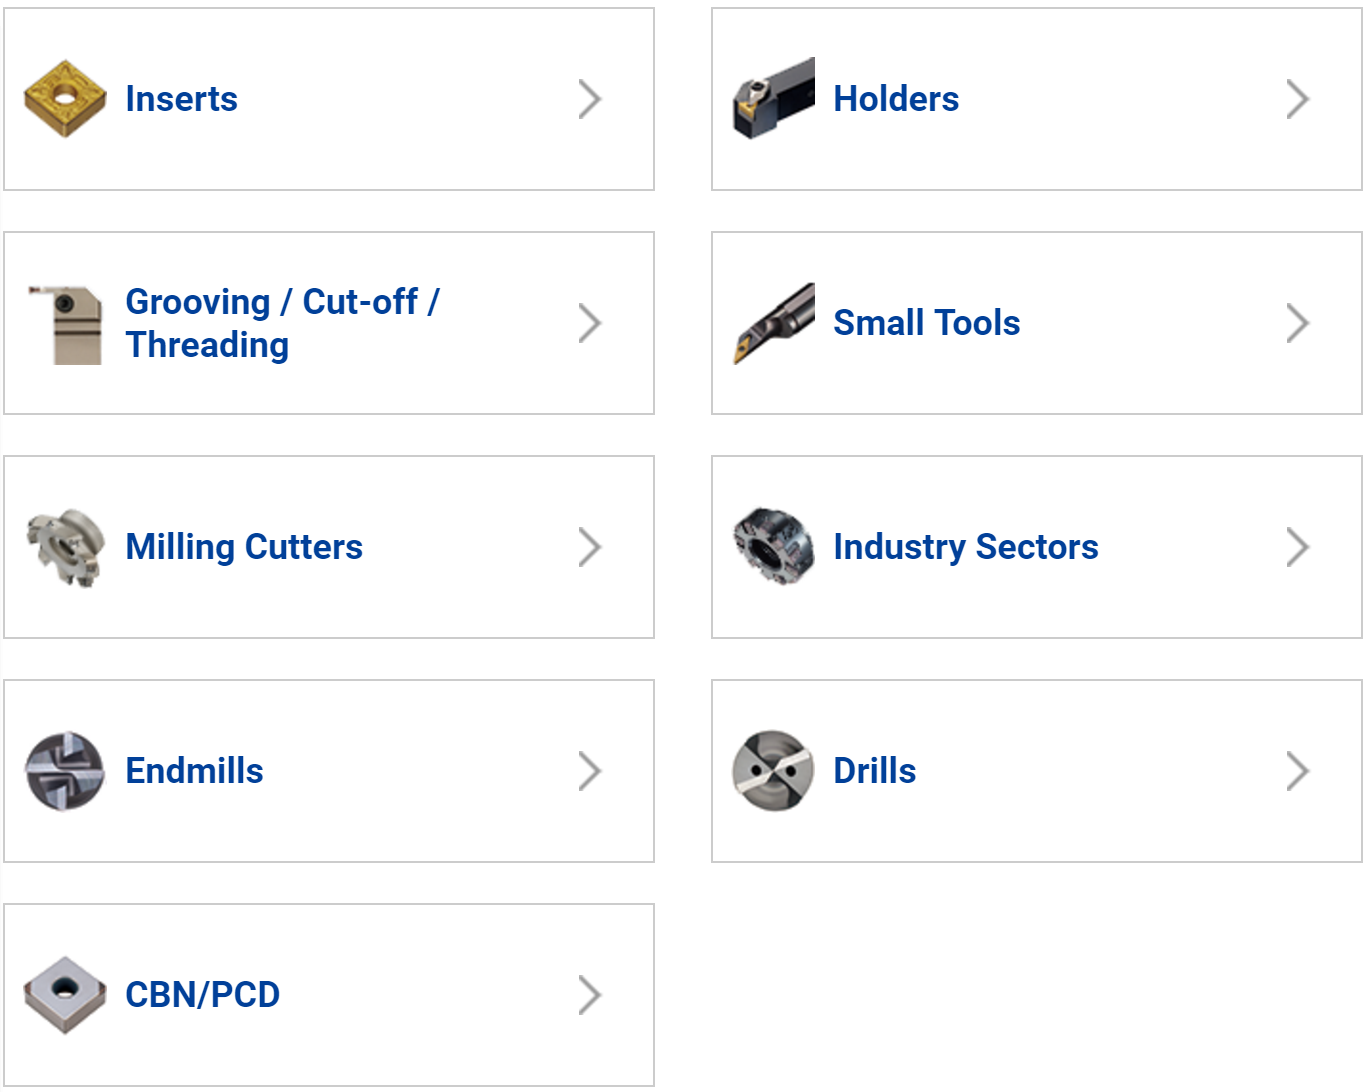
Task: Click the Holders tool icon
Action: point(773,99)
